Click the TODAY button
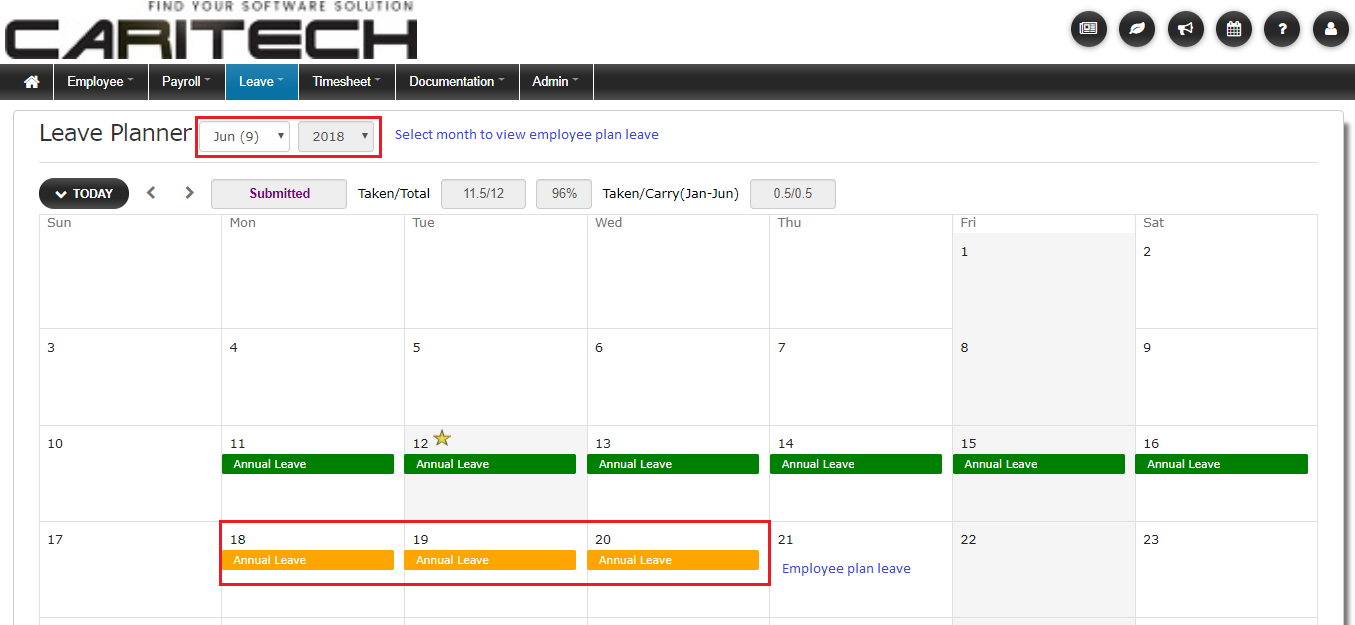Image resolution: width=1355 pixels, height=625 pixels. pyautogui.click(x=84, y=194)
